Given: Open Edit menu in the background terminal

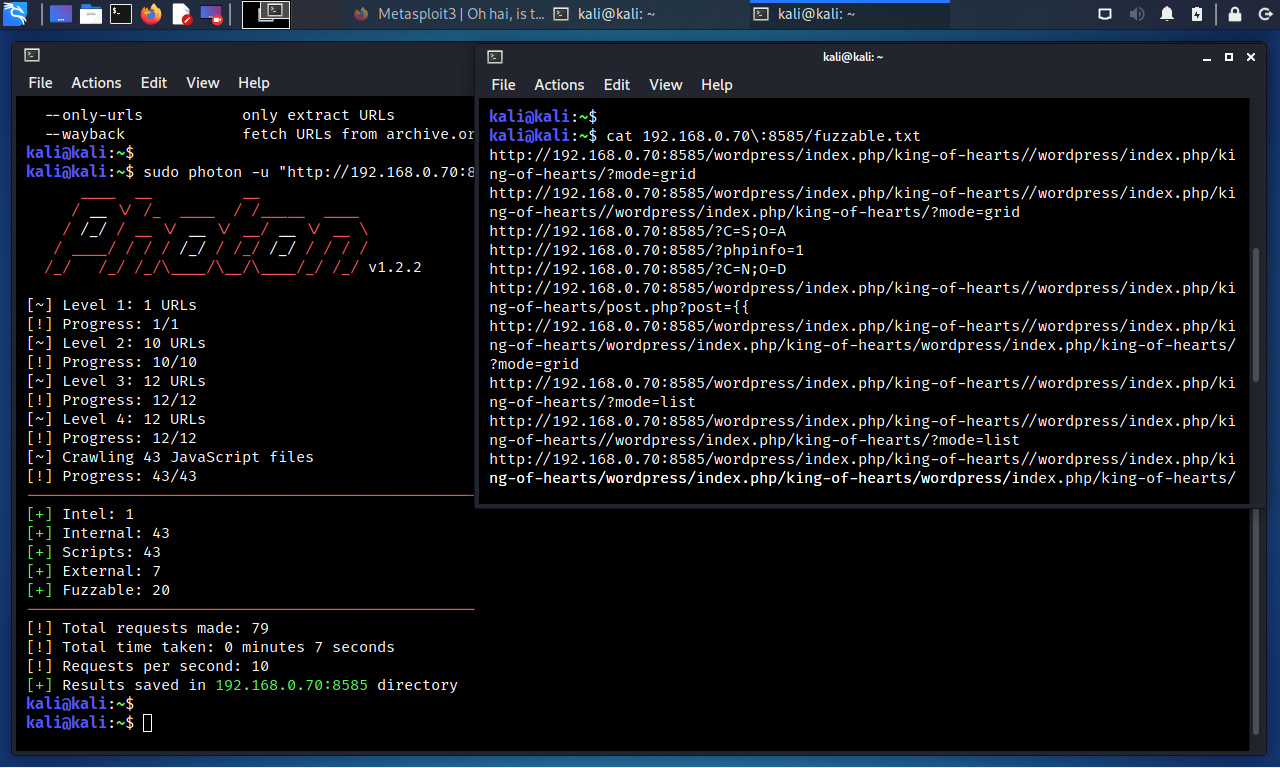Looking at the screenshot, I should pos(154,83).
